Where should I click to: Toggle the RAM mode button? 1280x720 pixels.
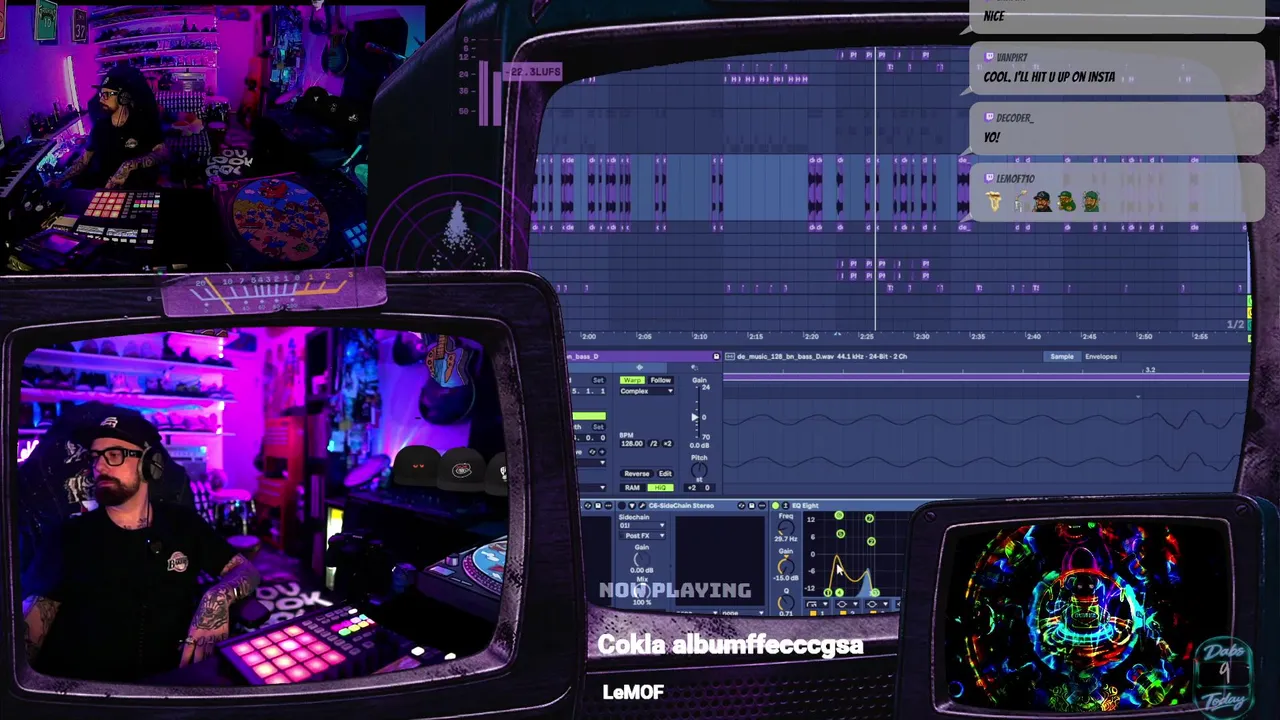click(632, 488)
